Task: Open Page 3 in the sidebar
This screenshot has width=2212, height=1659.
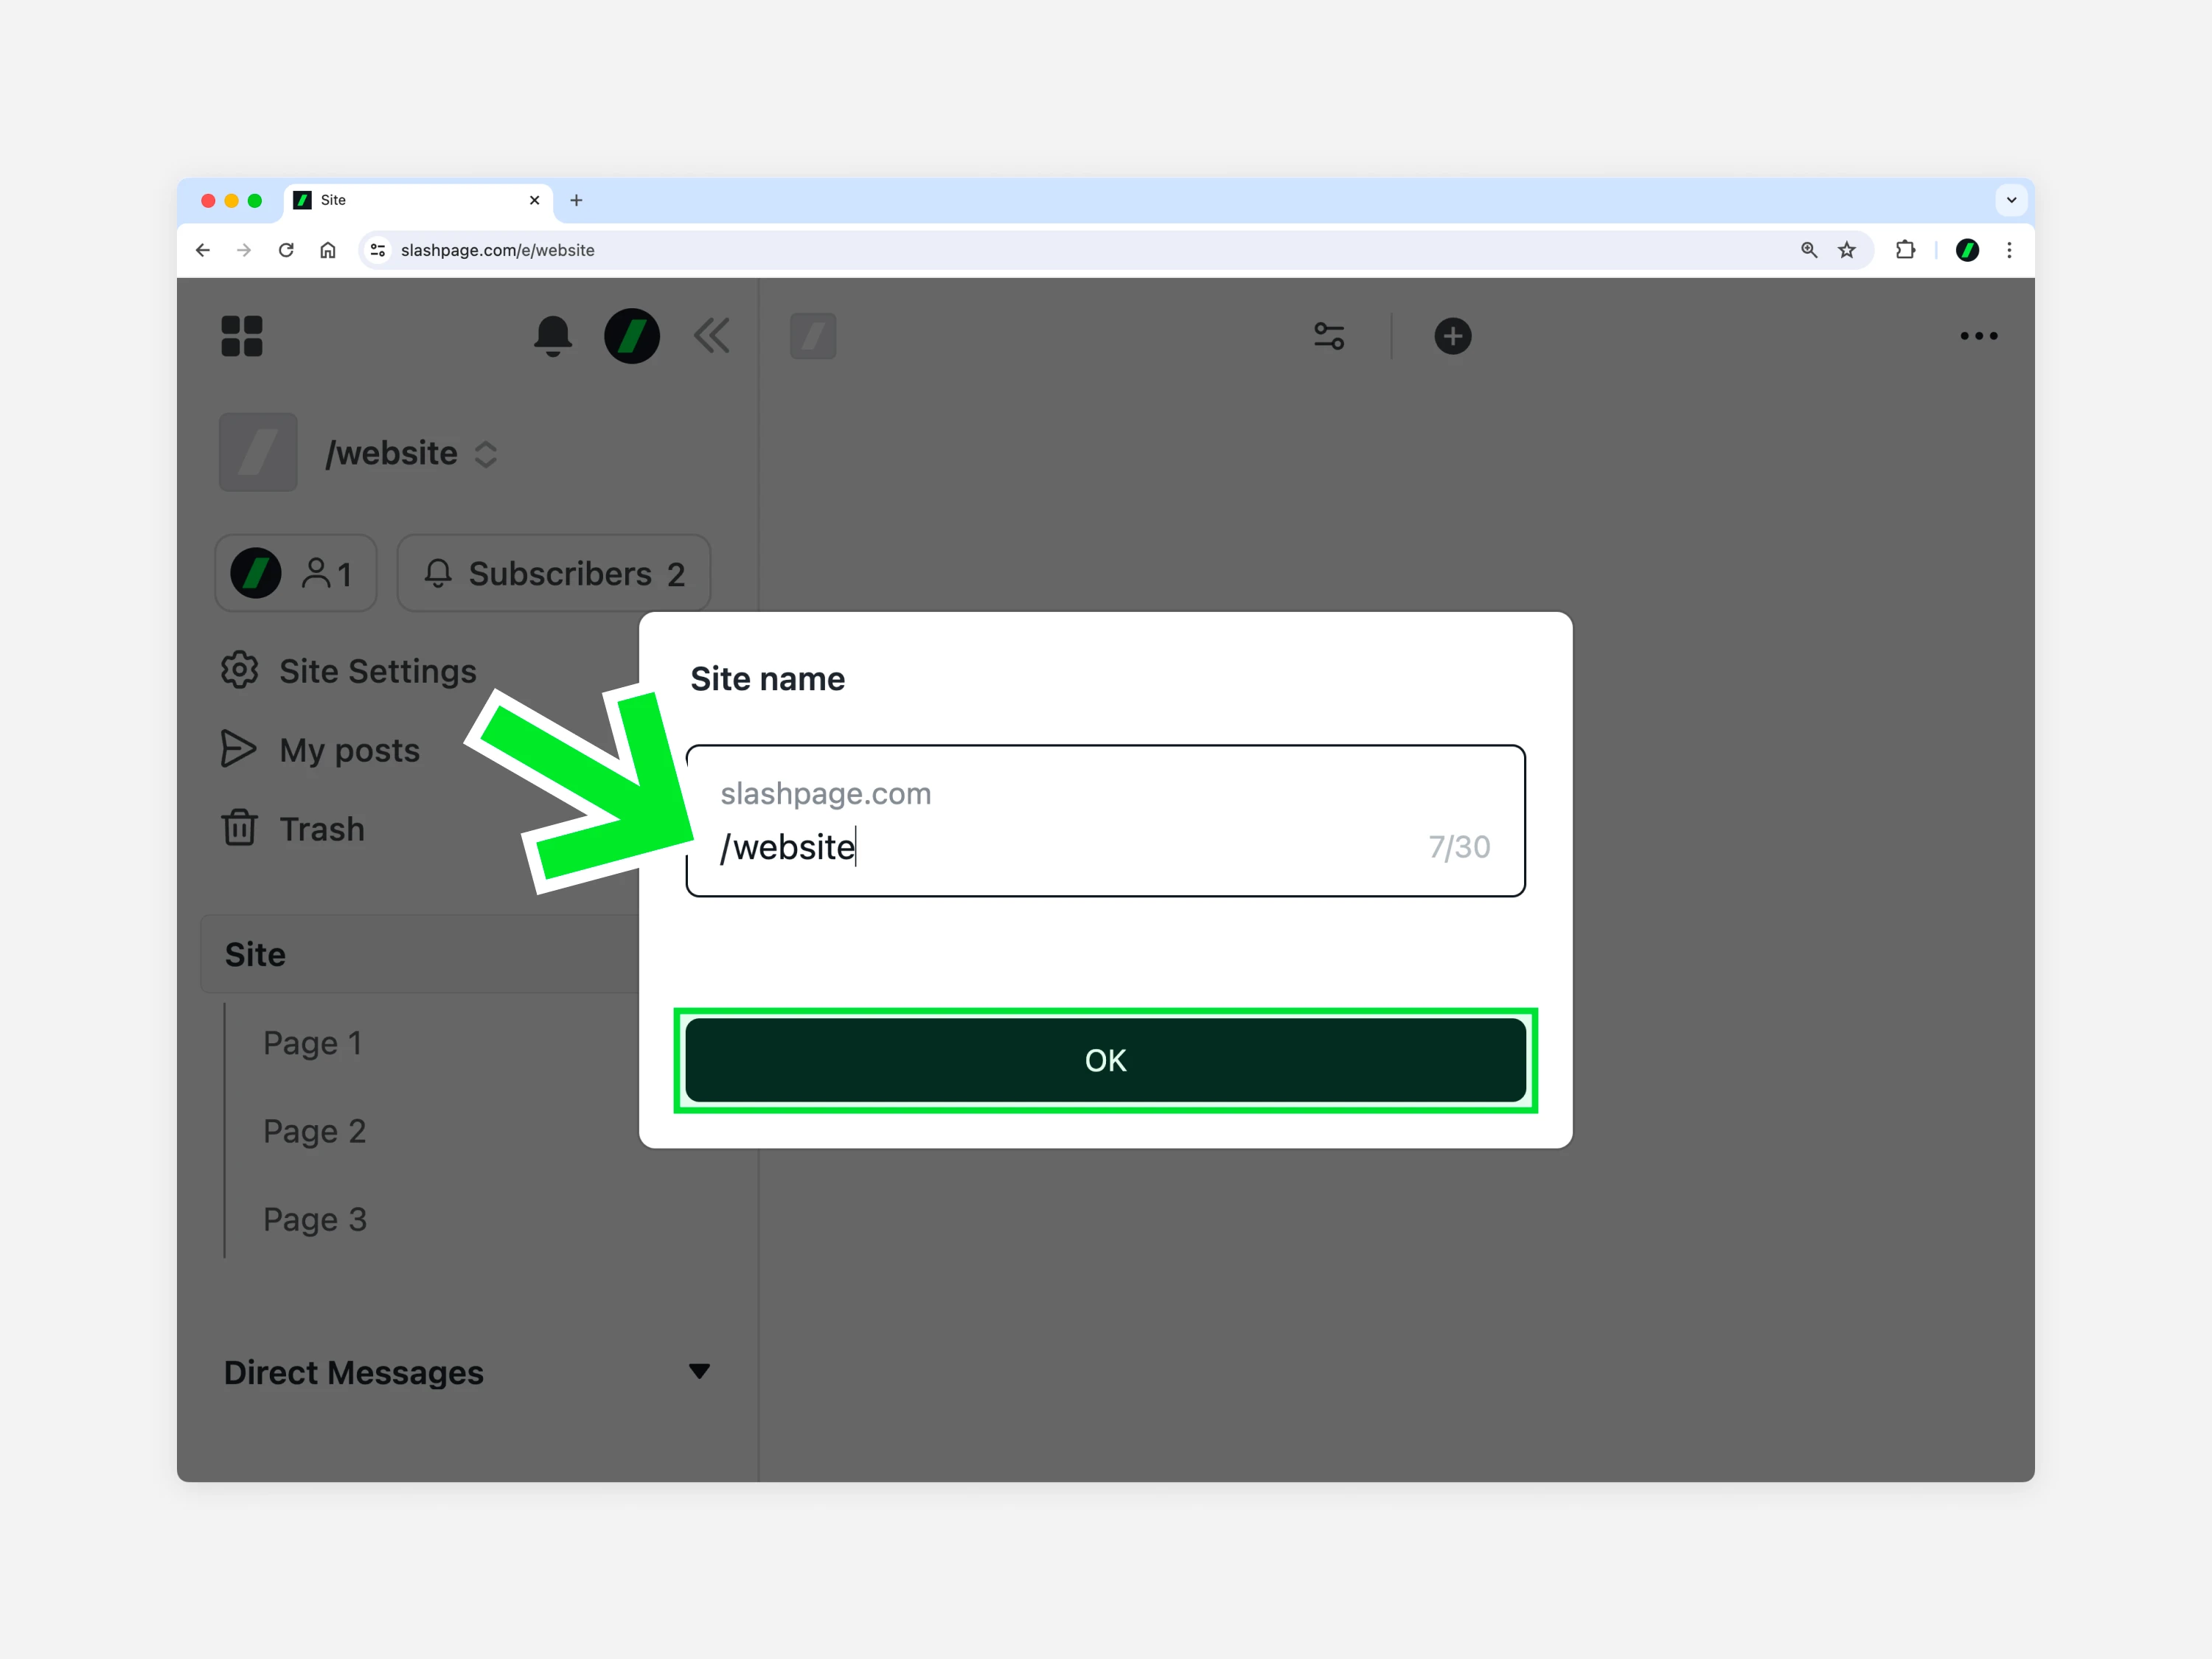Action: point(315,1220)
